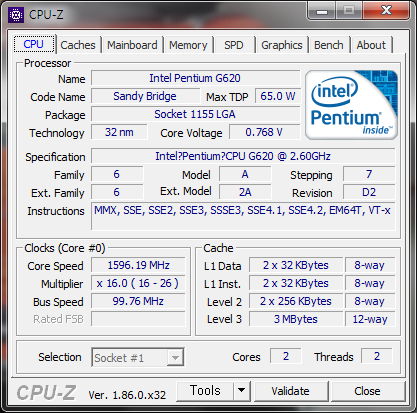The width and height of the screenshot is (417, 413).
Task: Click the Intel Pentium inside logo
Action: (351, 105)
